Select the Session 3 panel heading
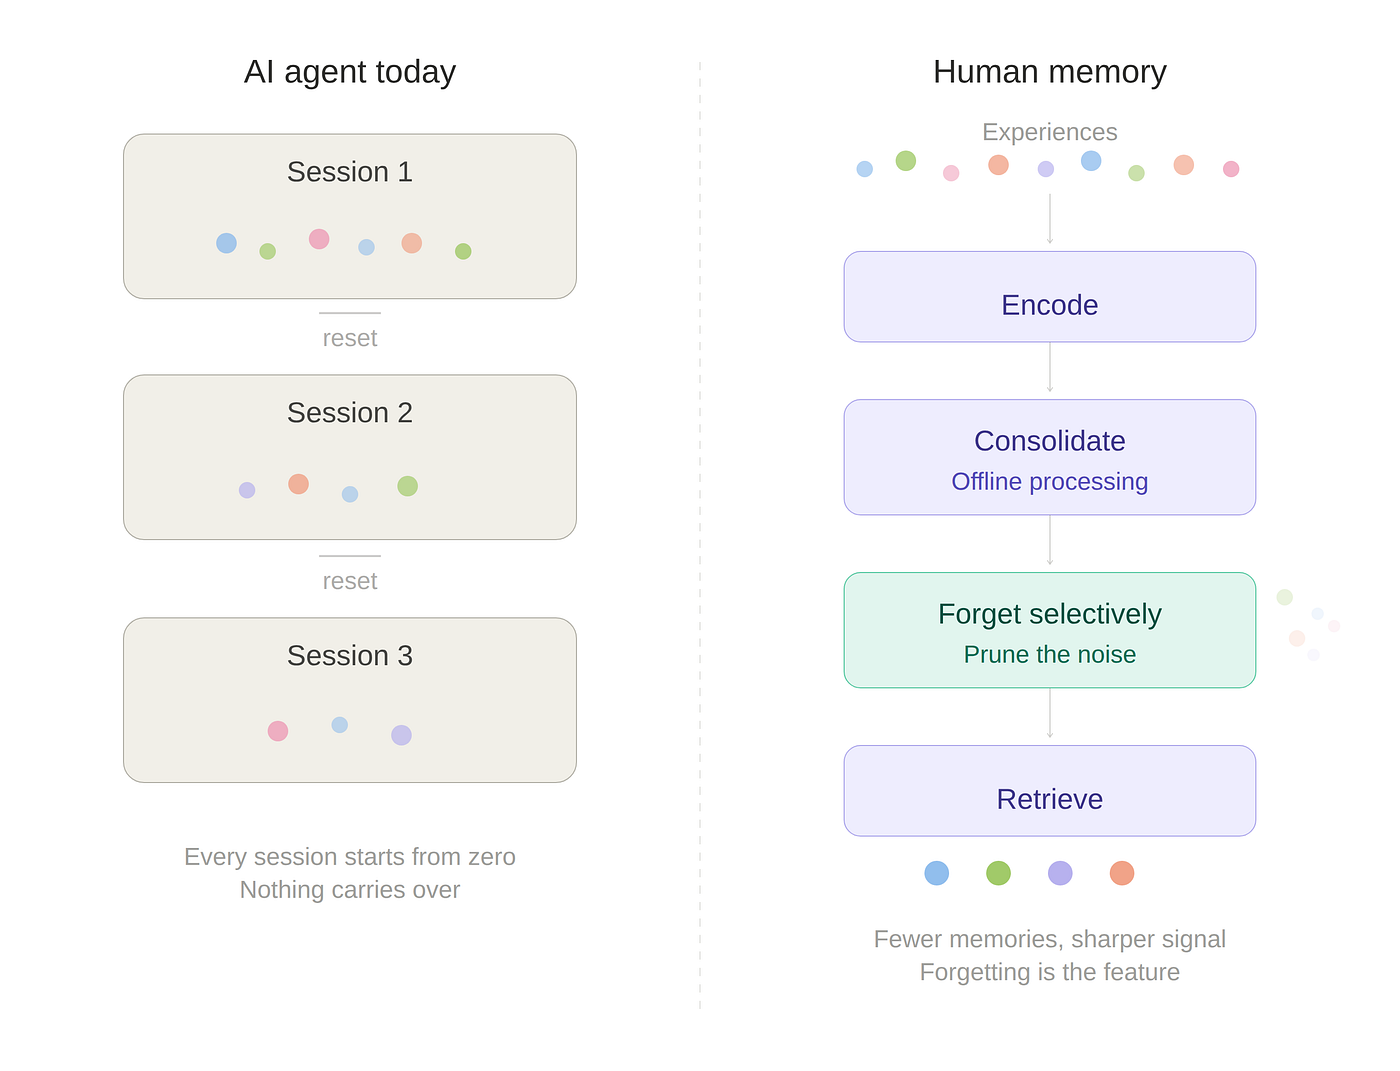1400x1071 pixels. tap(350, 656)
